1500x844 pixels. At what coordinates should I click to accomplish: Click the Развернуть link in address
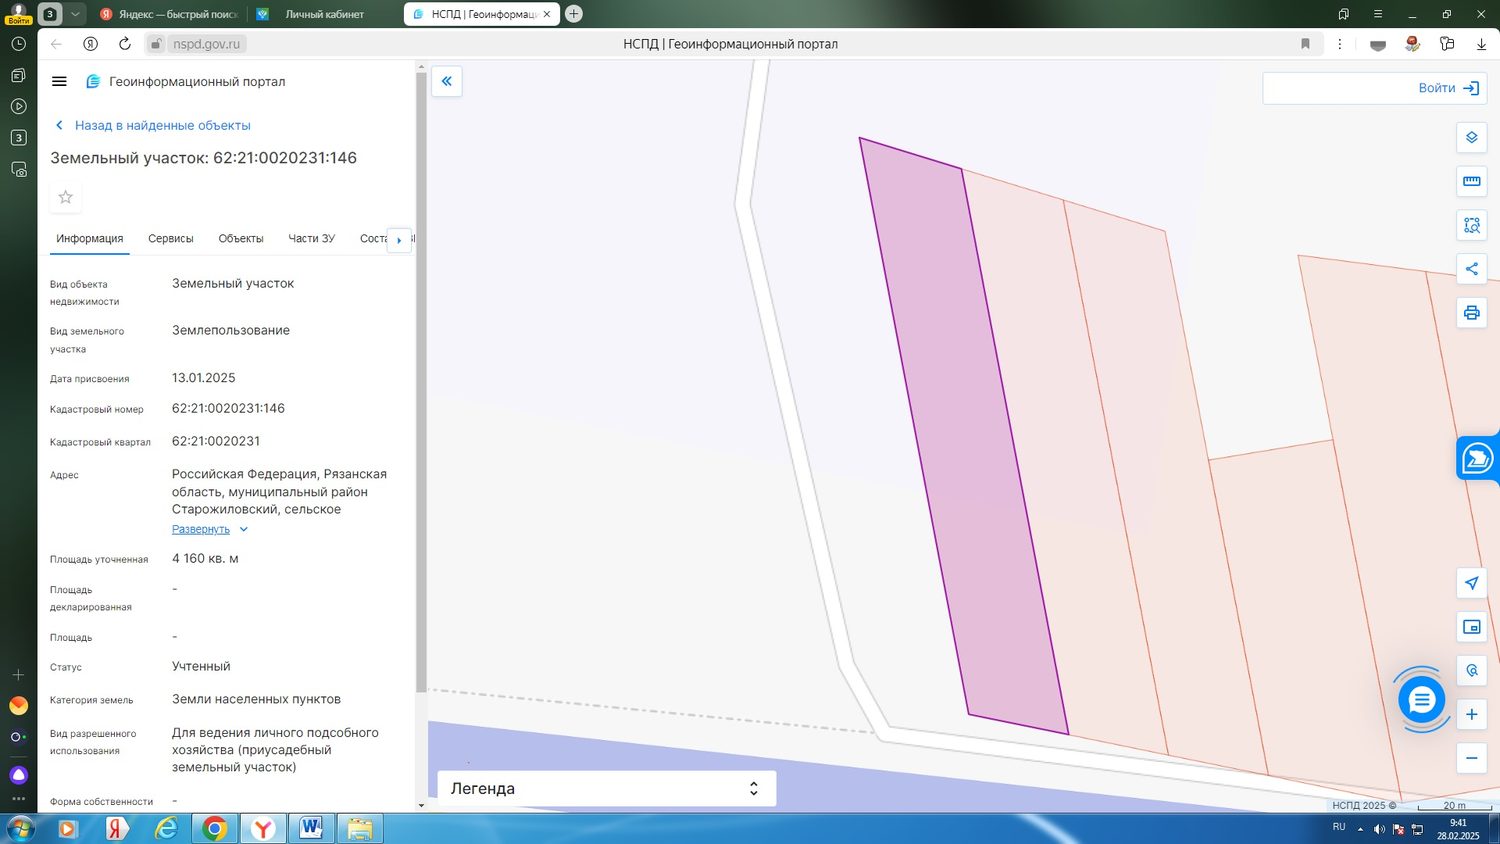(201, 529)
